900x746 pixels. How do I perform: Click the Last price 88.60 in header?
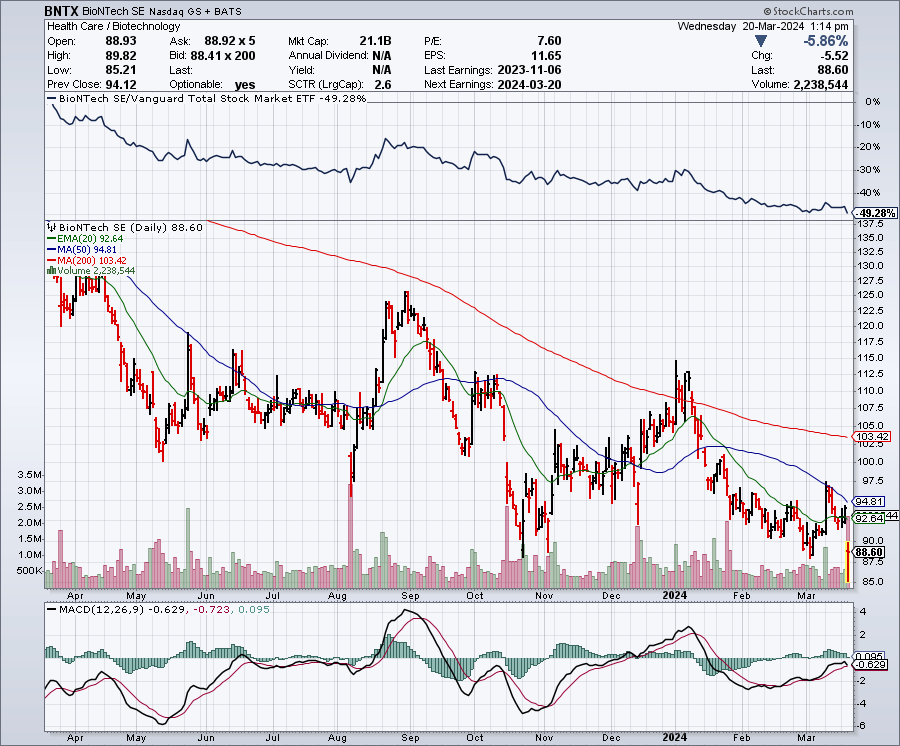click(833, 70)
